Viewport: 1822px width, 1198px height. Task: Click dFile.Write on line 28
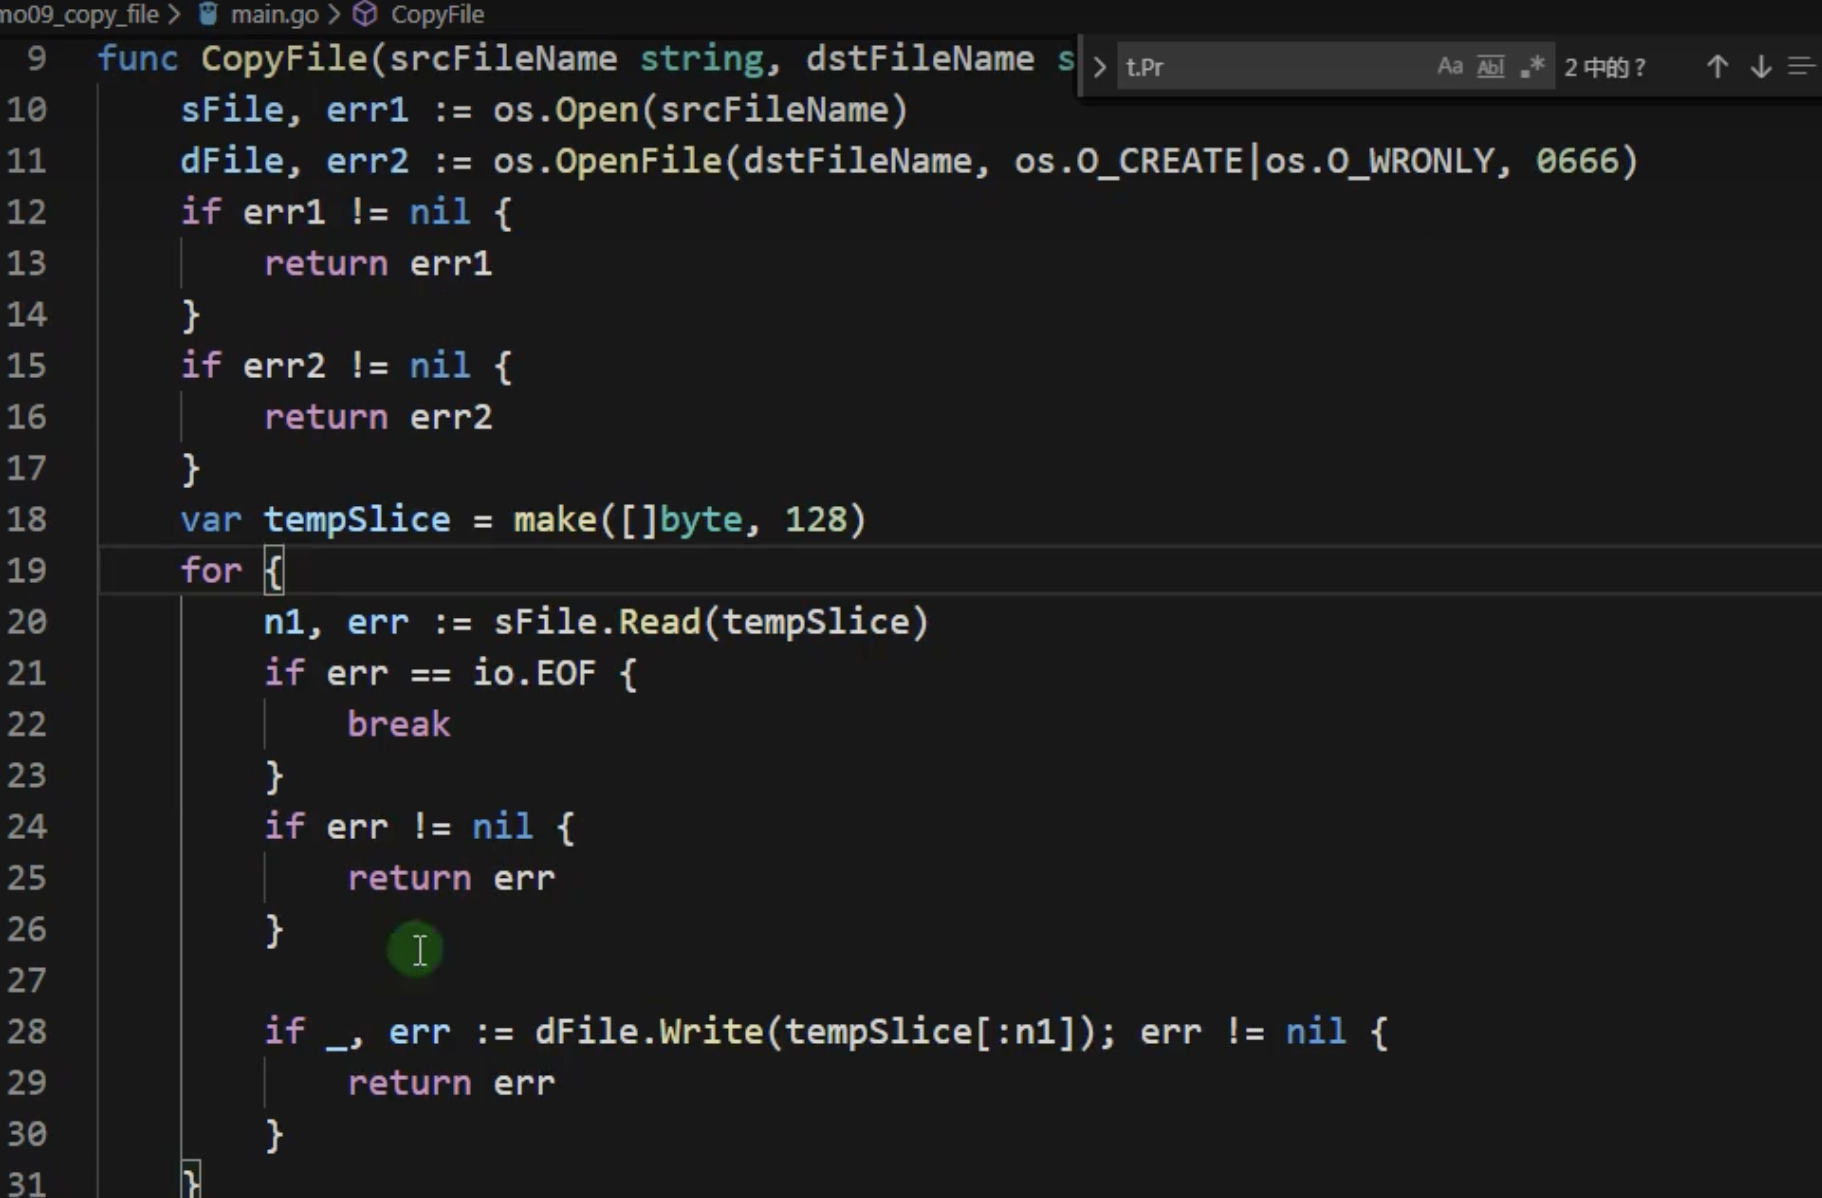tap(649, 1031)
